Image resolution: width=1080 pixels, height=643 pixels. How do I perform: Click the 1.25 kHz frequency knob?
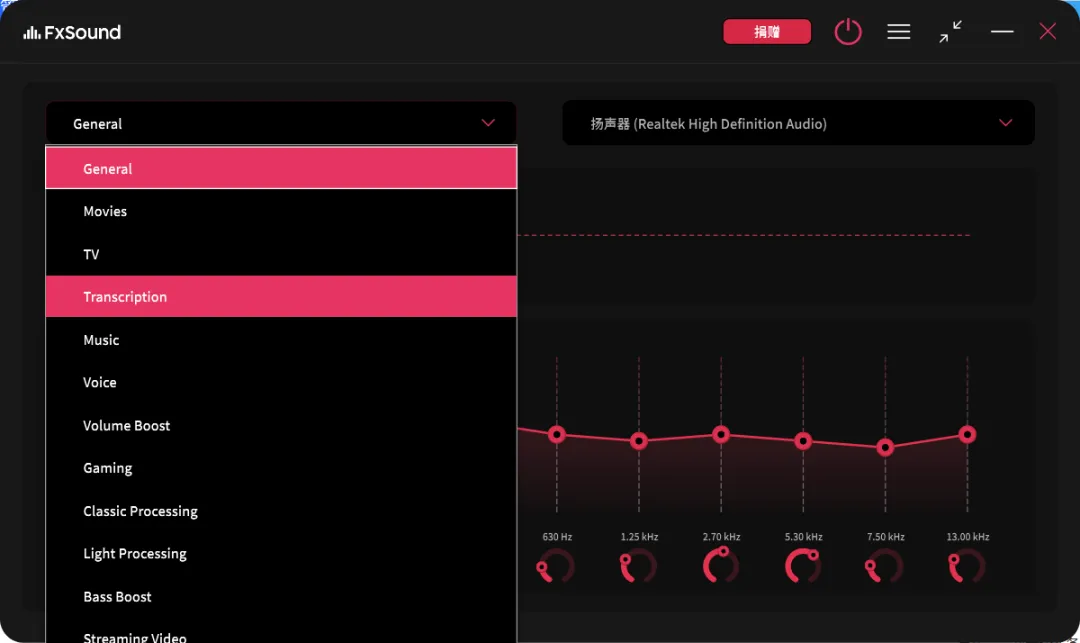(638, 567)
